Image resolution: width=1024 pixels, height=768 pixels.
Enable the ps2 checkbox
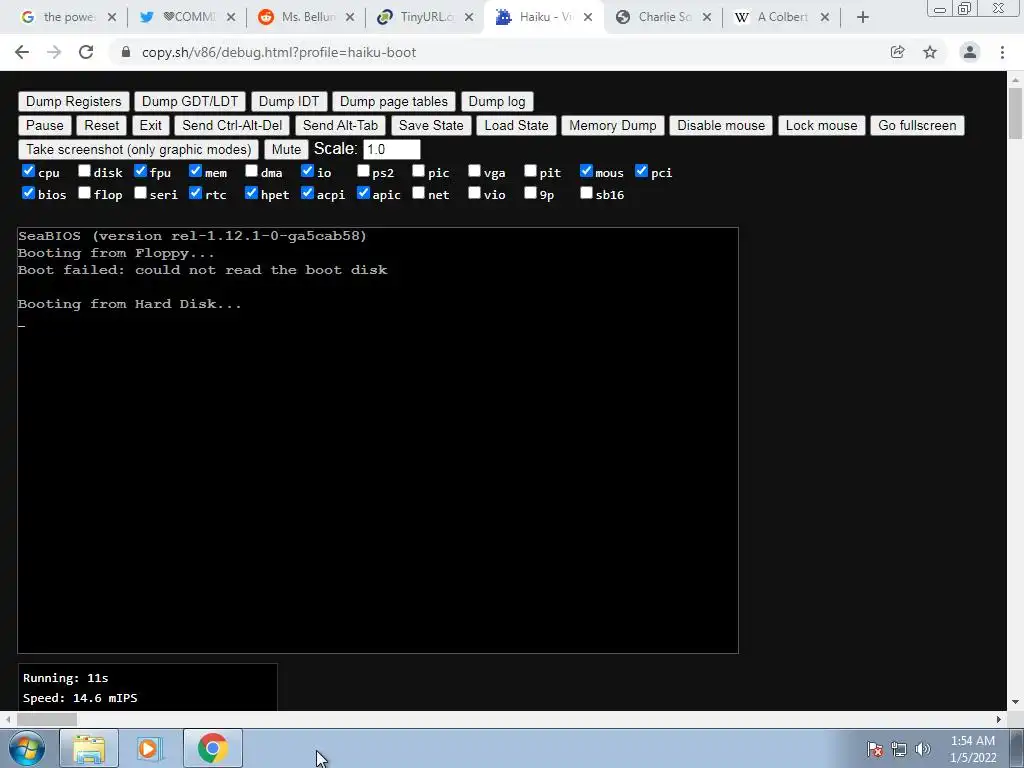pyautogui.click(x=364, y=171)
